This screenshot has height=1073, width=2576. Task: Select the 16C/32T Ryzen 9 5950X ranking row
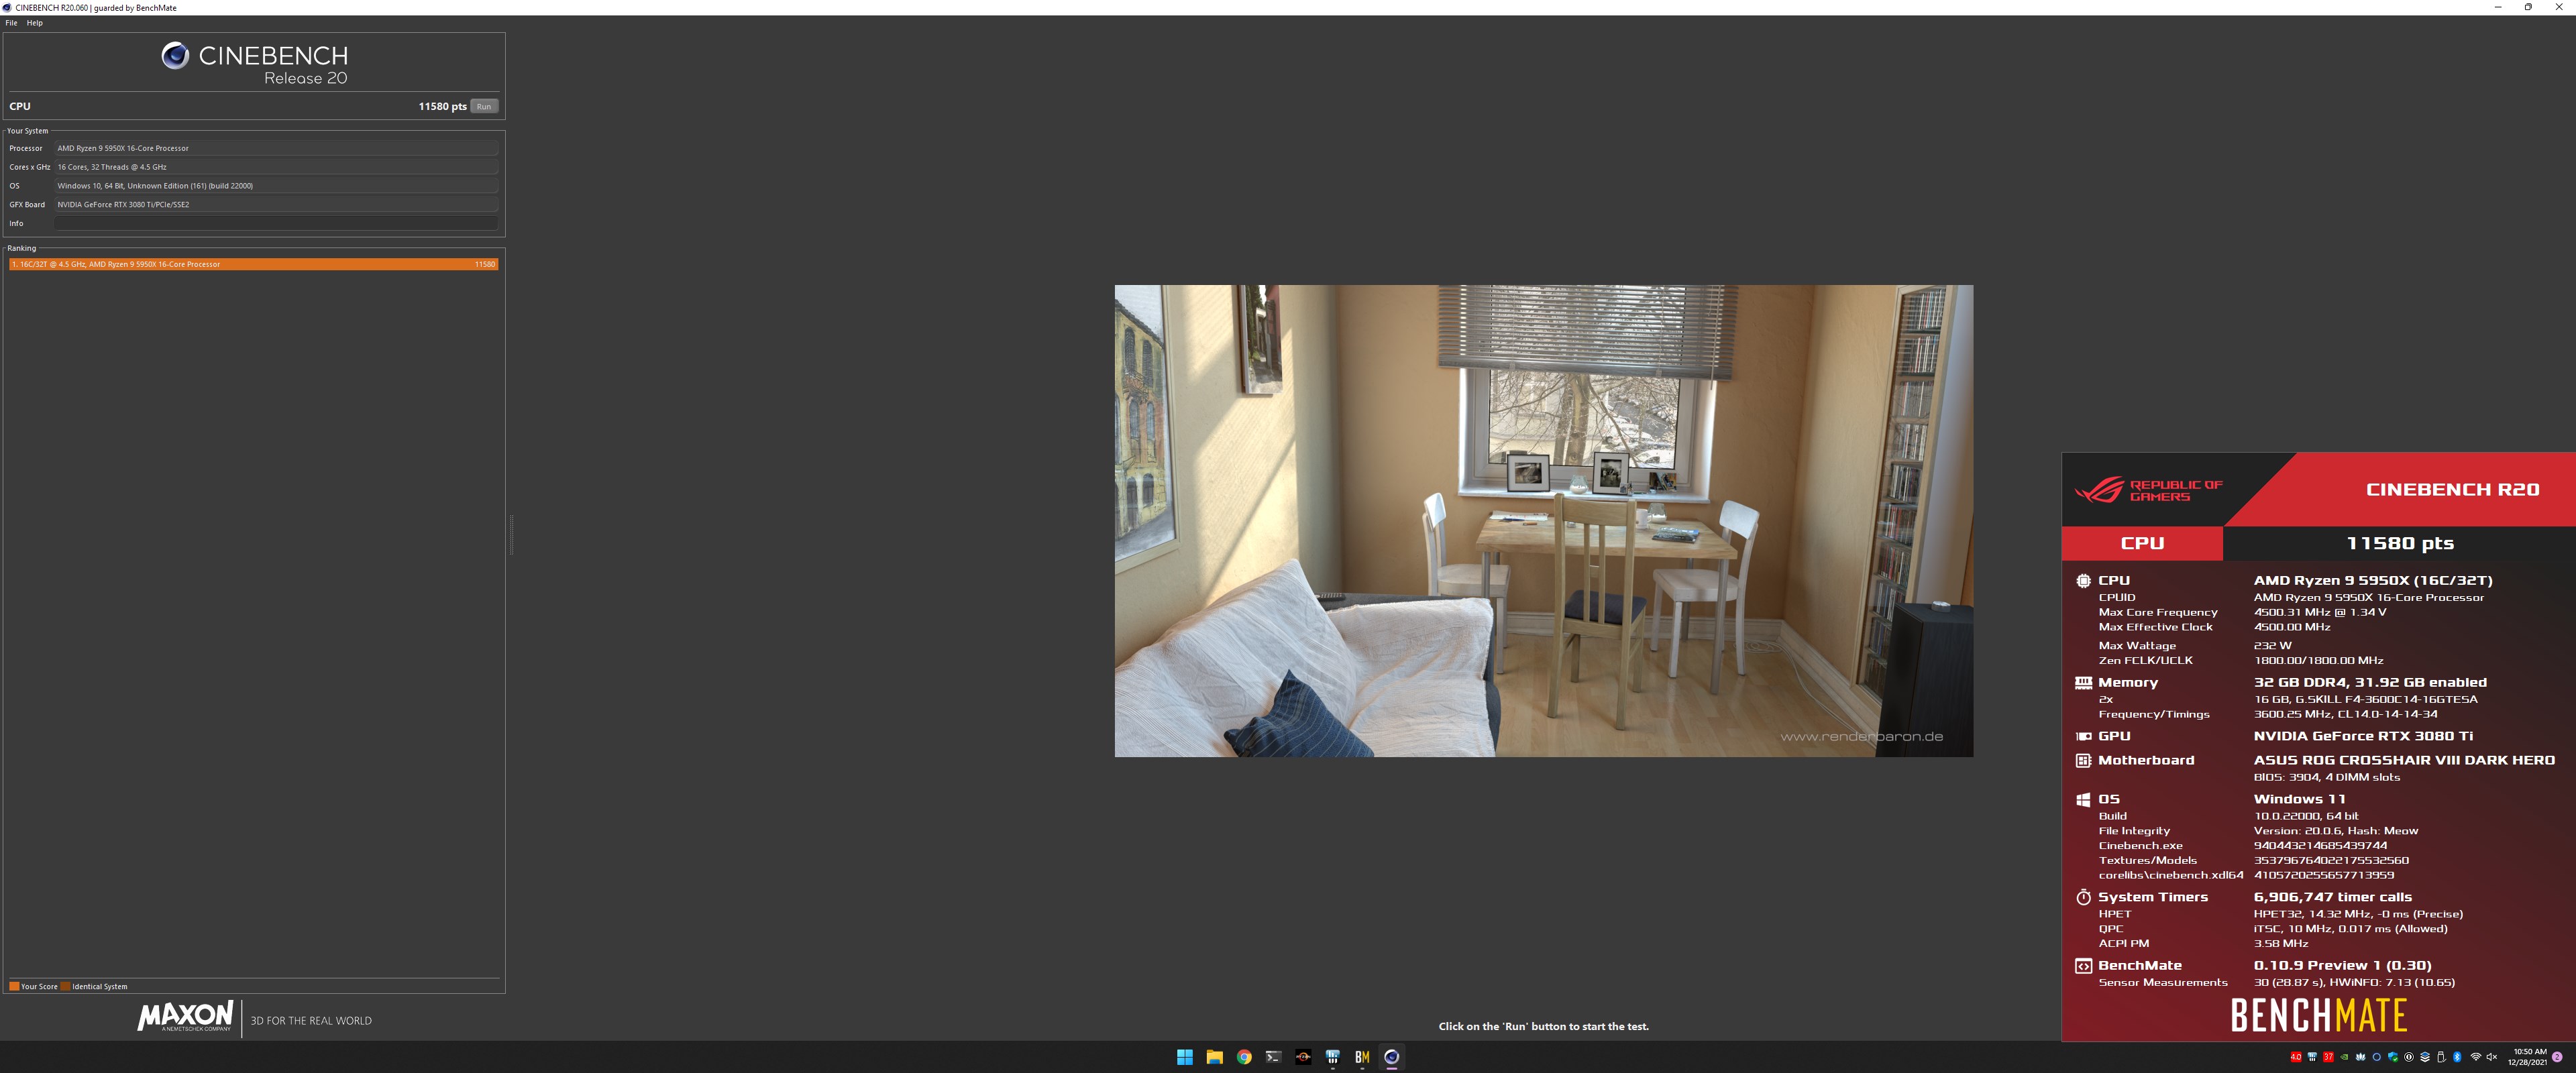pos(254,264)
